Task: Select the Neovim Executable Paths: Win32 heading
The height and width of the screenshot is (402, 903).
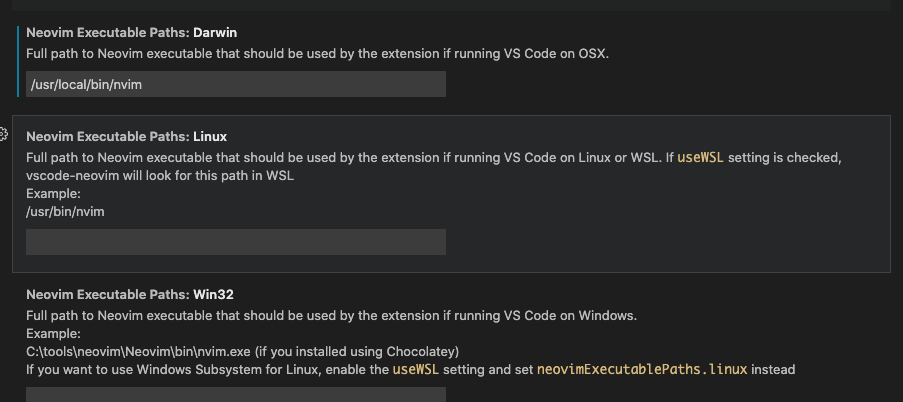Action: click(130, 295)
